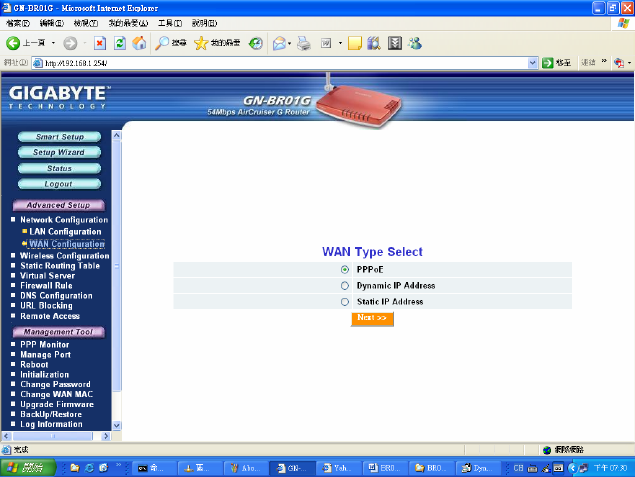Open the File menu

coord(18,23)
